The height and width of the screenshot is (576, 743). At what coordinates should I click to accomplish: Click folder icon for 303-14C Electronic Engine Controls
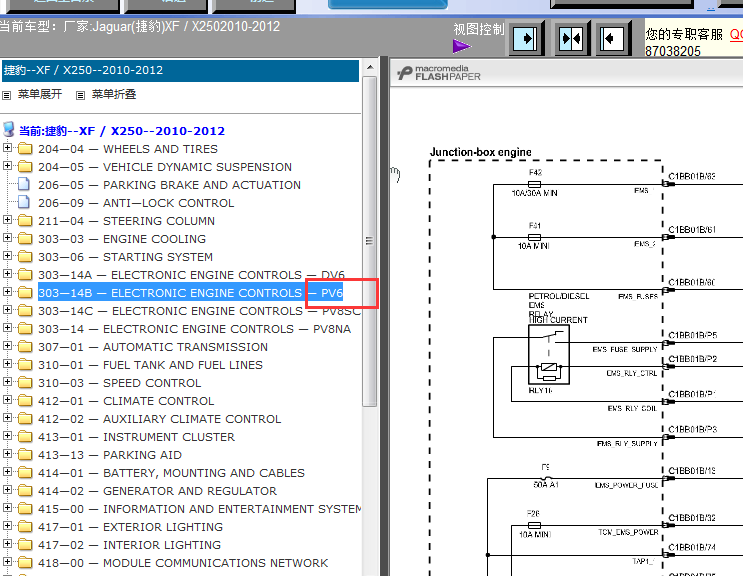(25, 311)
